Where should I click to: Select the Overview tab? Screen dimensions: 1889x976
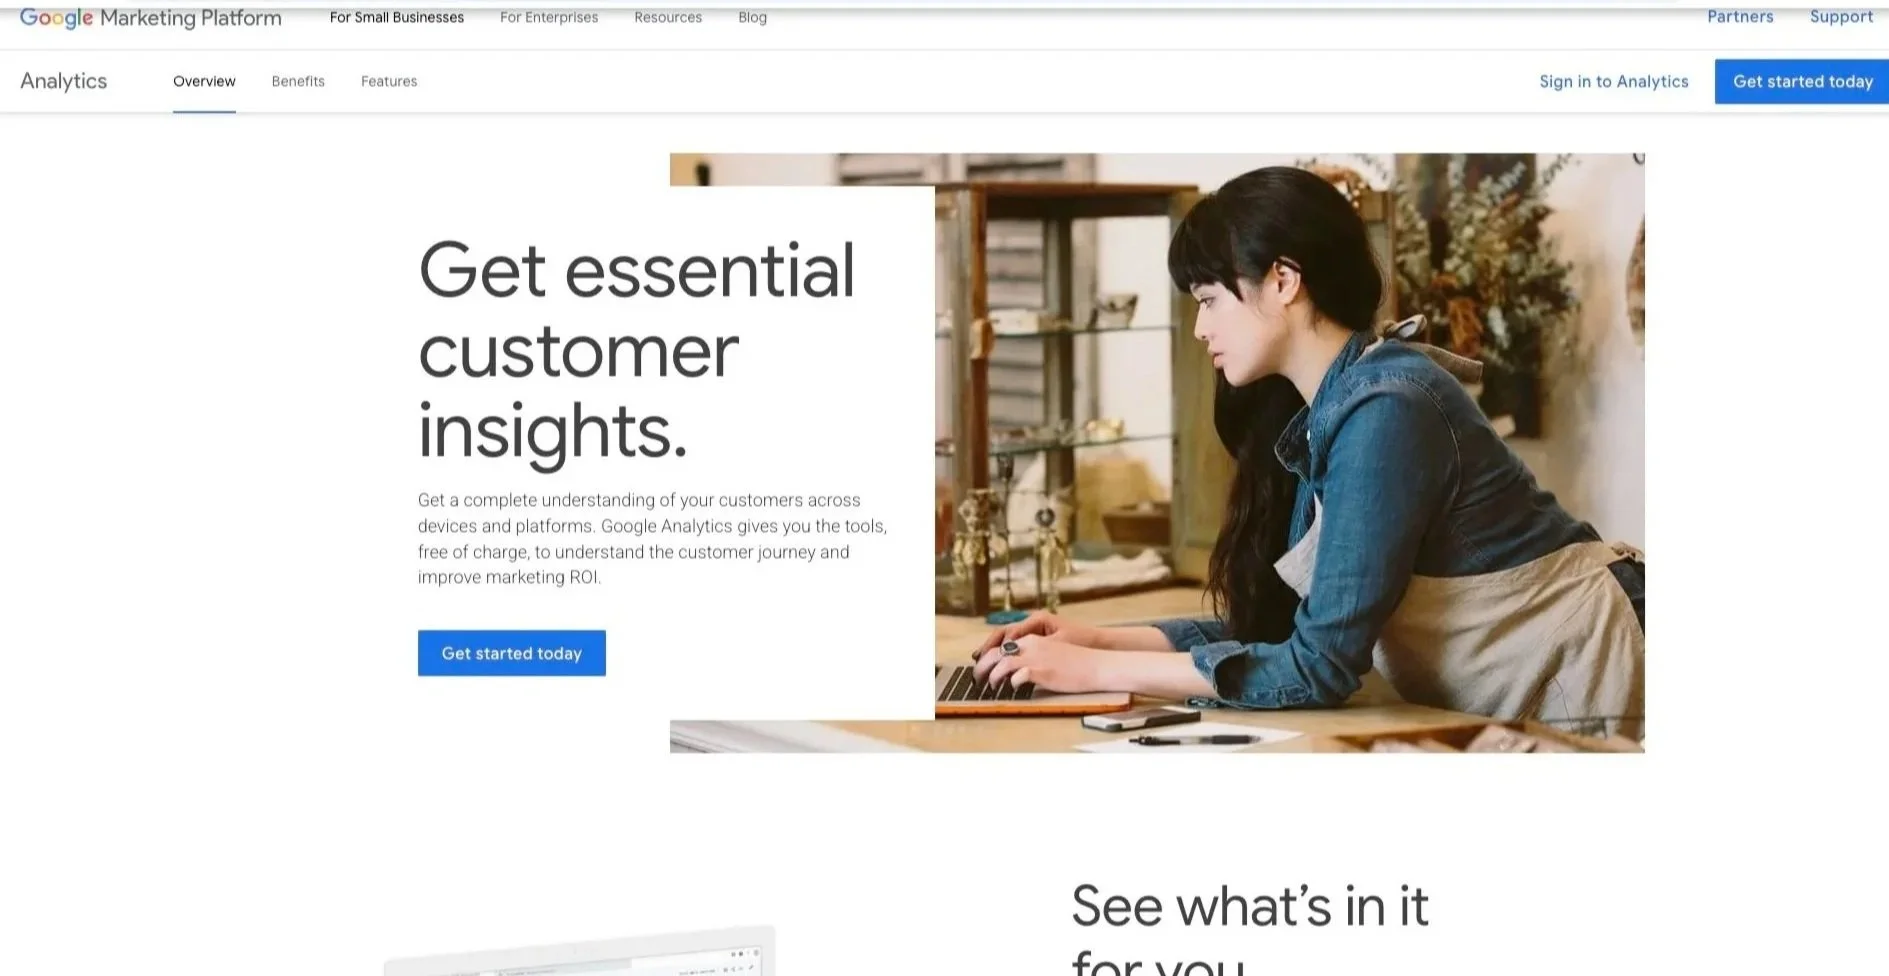204,82
